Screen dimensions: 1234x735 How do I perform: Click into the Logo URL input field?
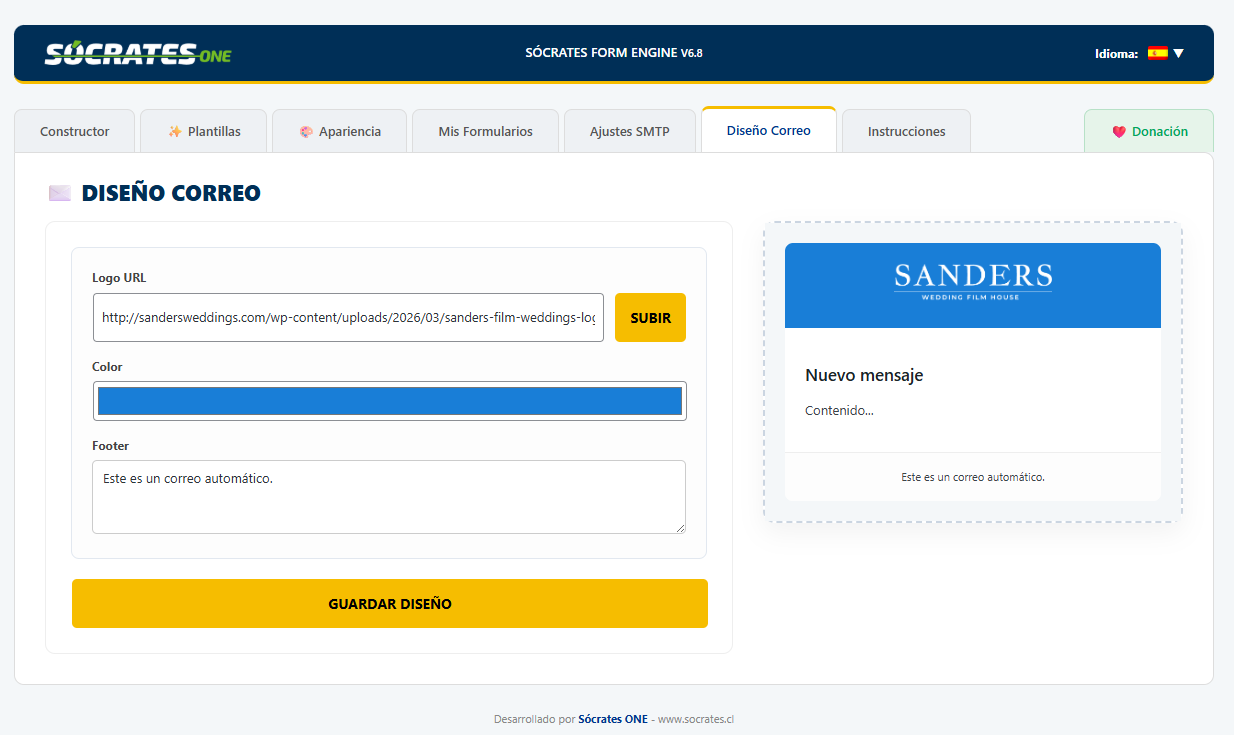point(348,318)
